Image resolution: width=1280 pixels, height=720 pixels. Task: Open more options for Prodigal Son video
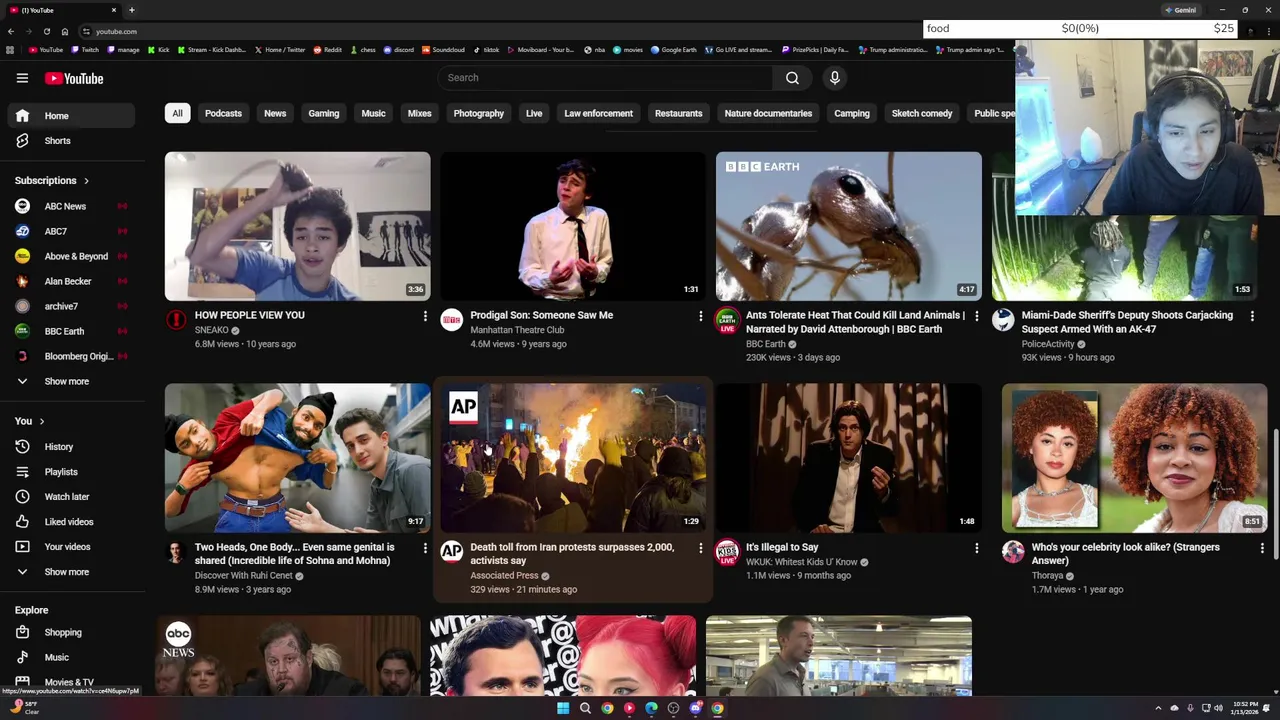(x=700, y=316)
